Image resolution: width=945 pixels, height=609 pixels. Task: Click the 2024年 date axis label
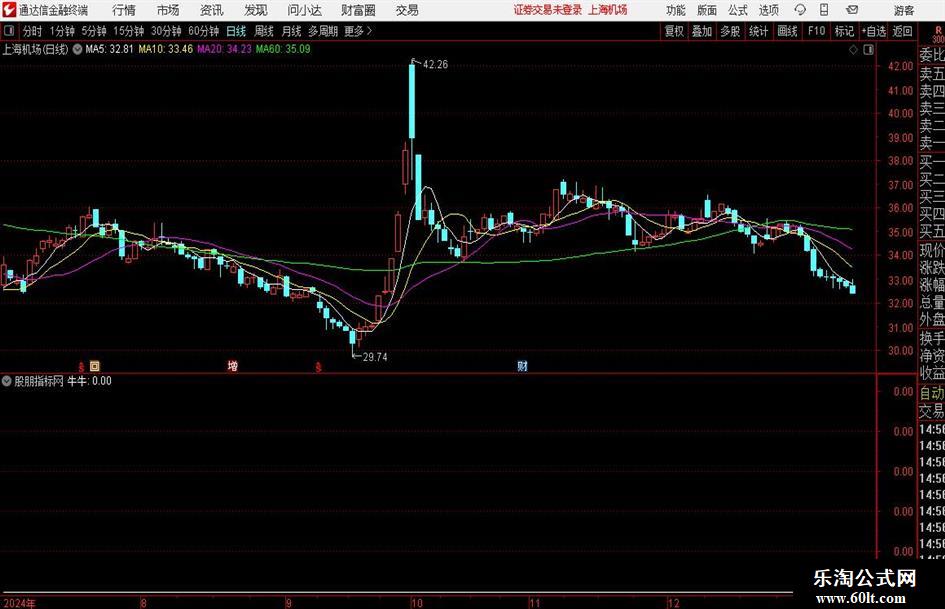tap(19, 603)
